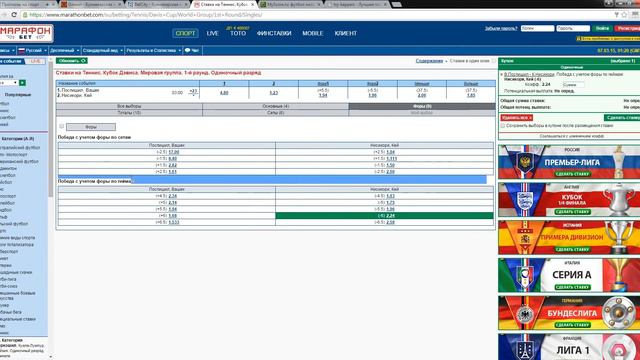The height and width of the screenshot is (360, 640).
Task: Click the password input field
Action: click(x=573, y=28)
